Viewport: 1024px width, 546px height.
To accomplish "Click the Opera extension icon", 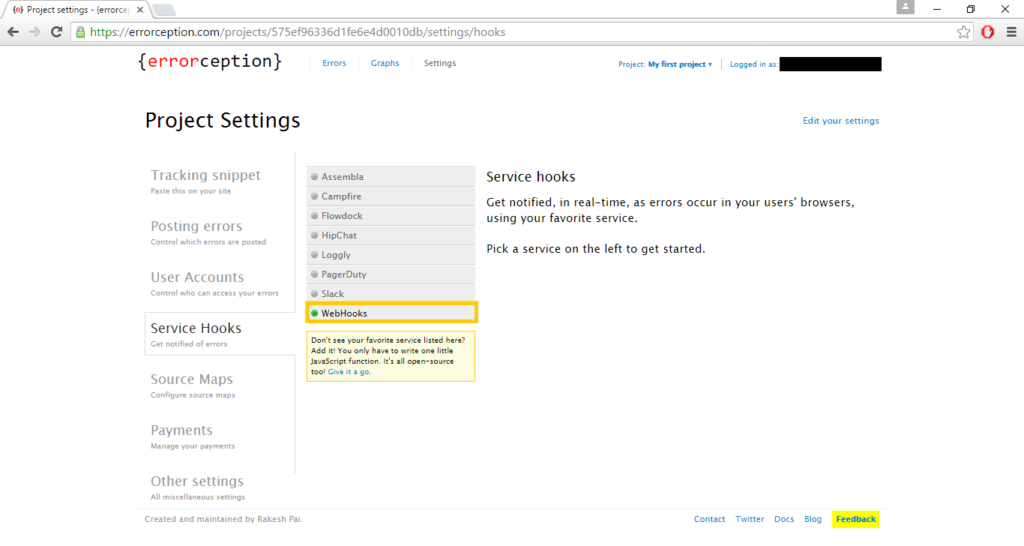I will pos(987,32).
